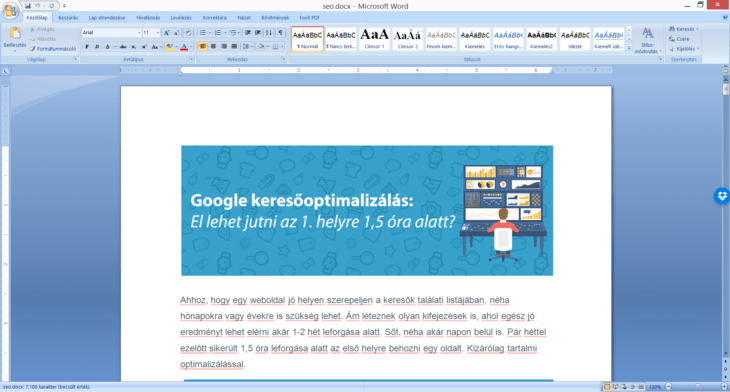730x392 pixels.
Task: Align text right
Action: pyautogui.click(x=224, y=47)
